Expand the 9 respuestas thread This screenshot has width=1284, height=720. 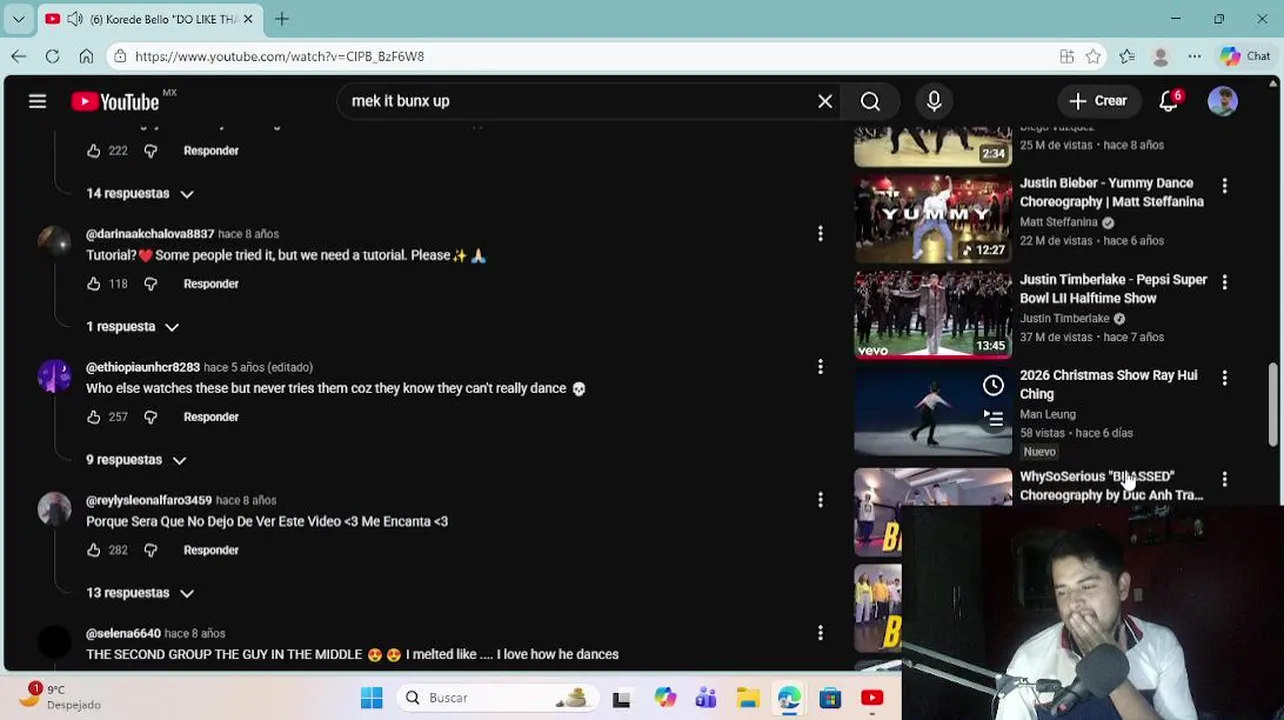[135, 460]
